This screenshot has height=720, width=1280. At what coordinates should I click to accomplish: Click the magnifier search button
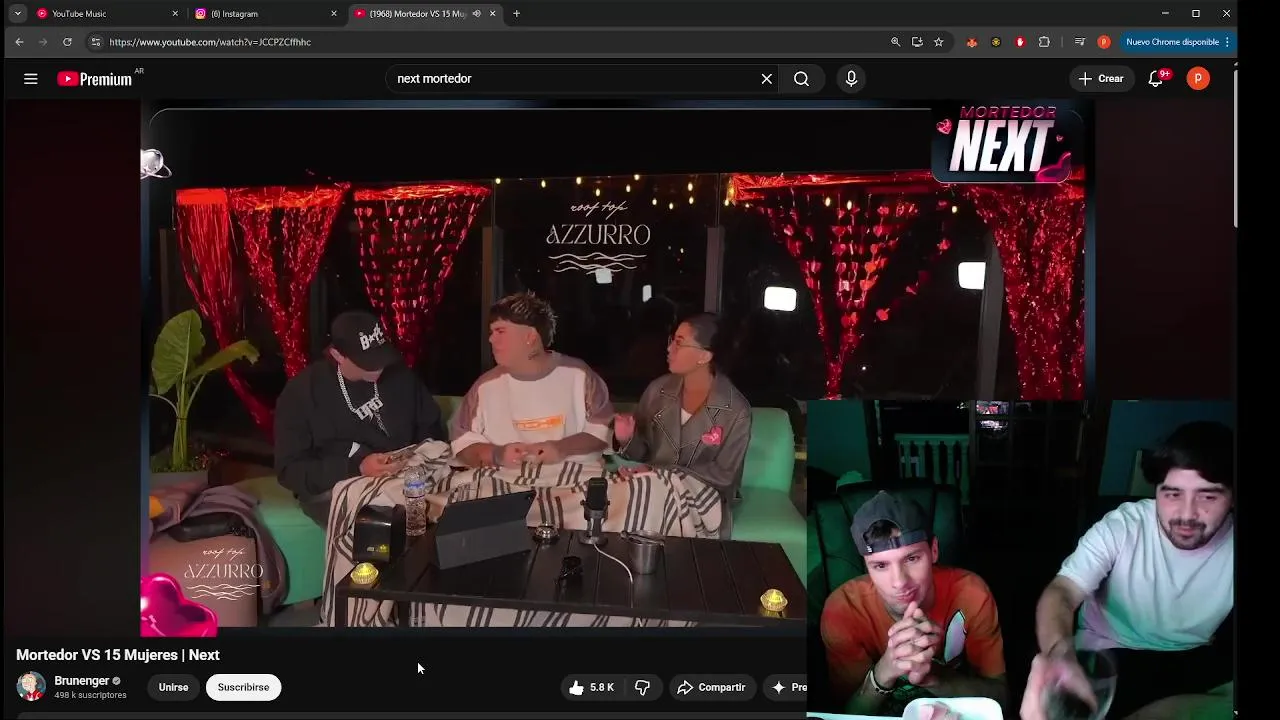801,78
